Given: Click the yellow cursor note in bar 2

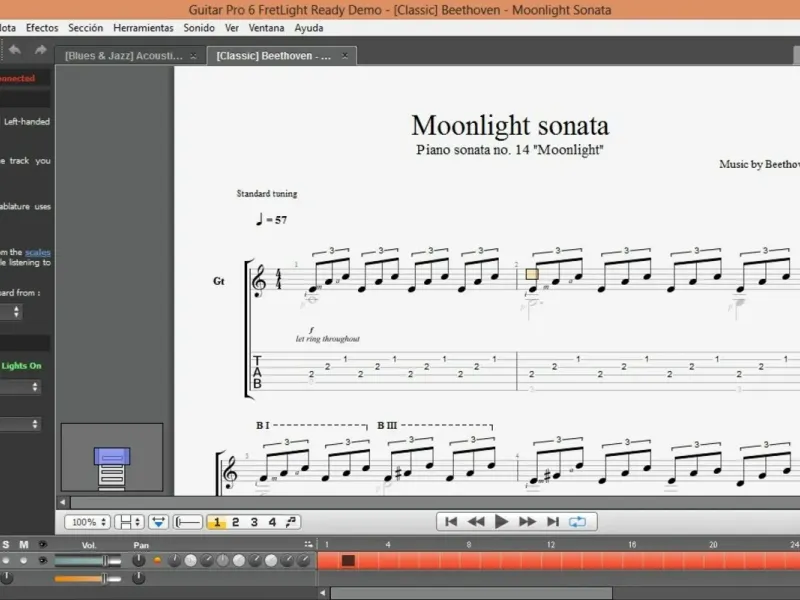Looking at the screenshot, I should tap(532, 274).
